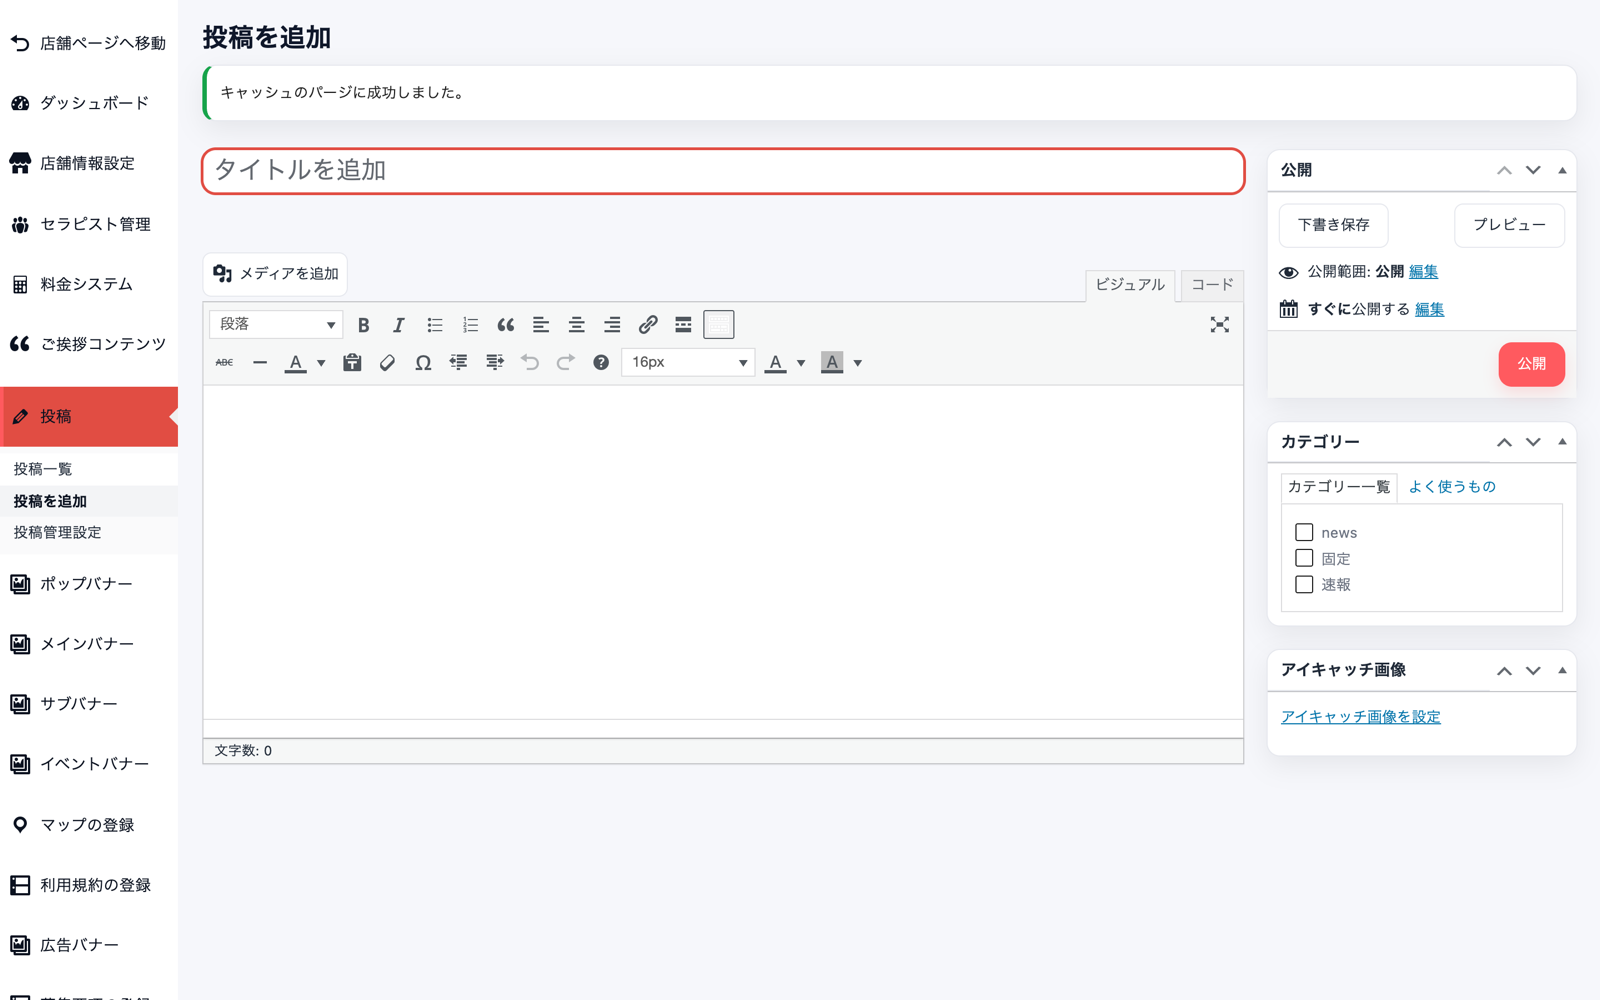1600x1000 pixels.
Task: Open text background color picker arrow
Action: (x=858, y=363)
